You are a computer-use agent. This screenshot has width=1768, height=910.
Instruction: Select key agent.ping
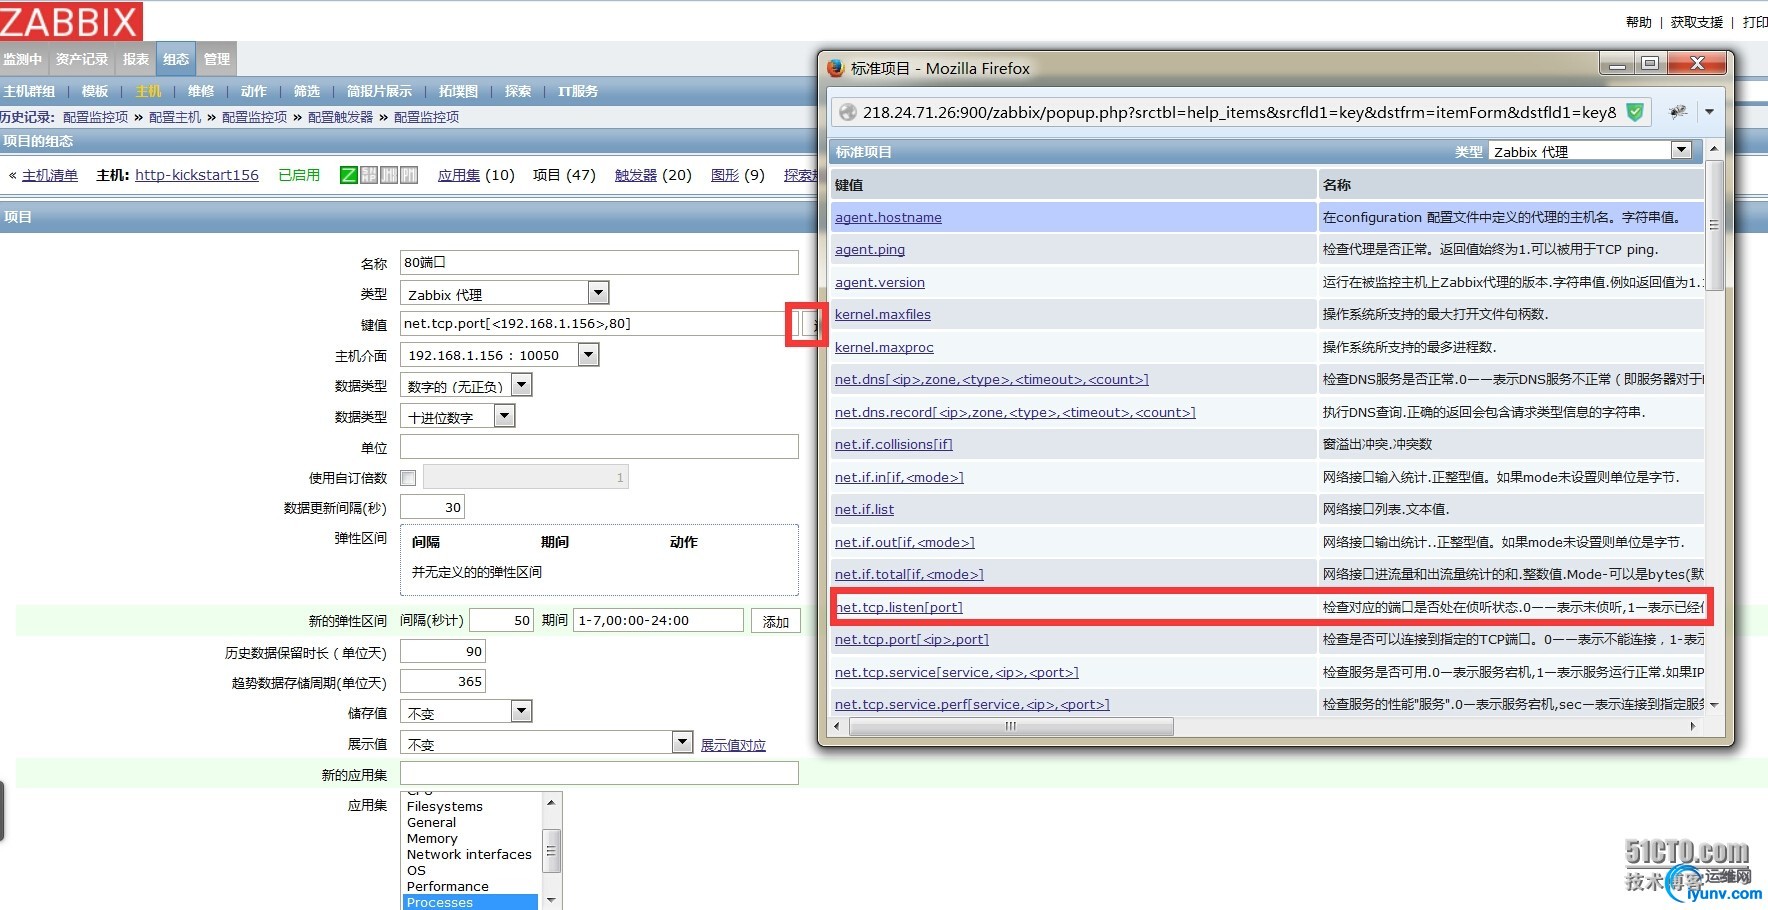click(x=870, y=250)
